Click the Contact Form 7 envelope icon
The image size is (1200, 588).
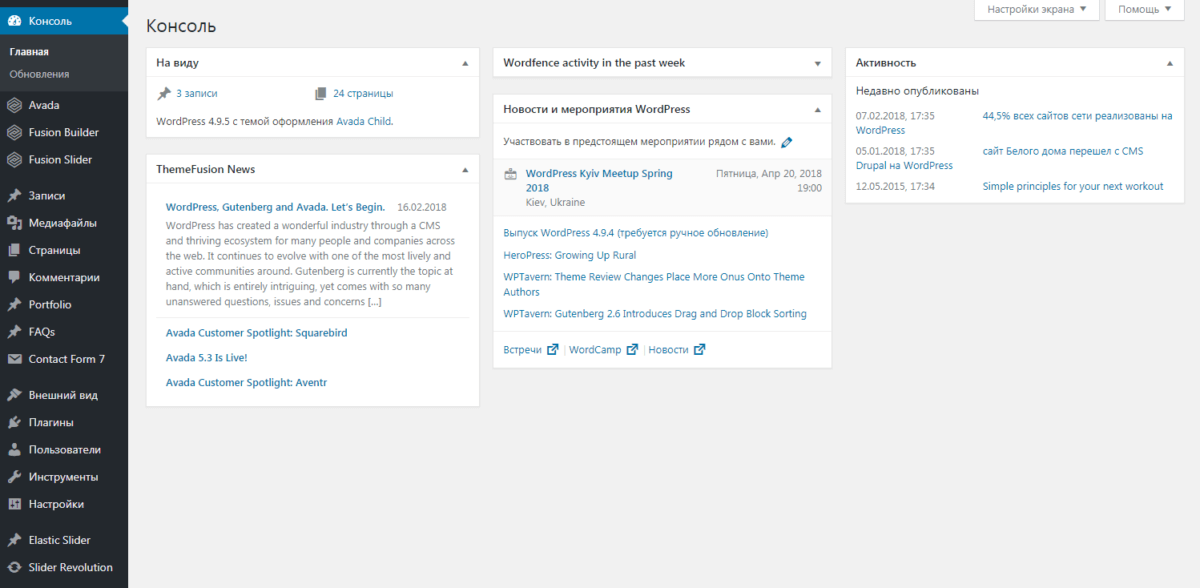14,359
